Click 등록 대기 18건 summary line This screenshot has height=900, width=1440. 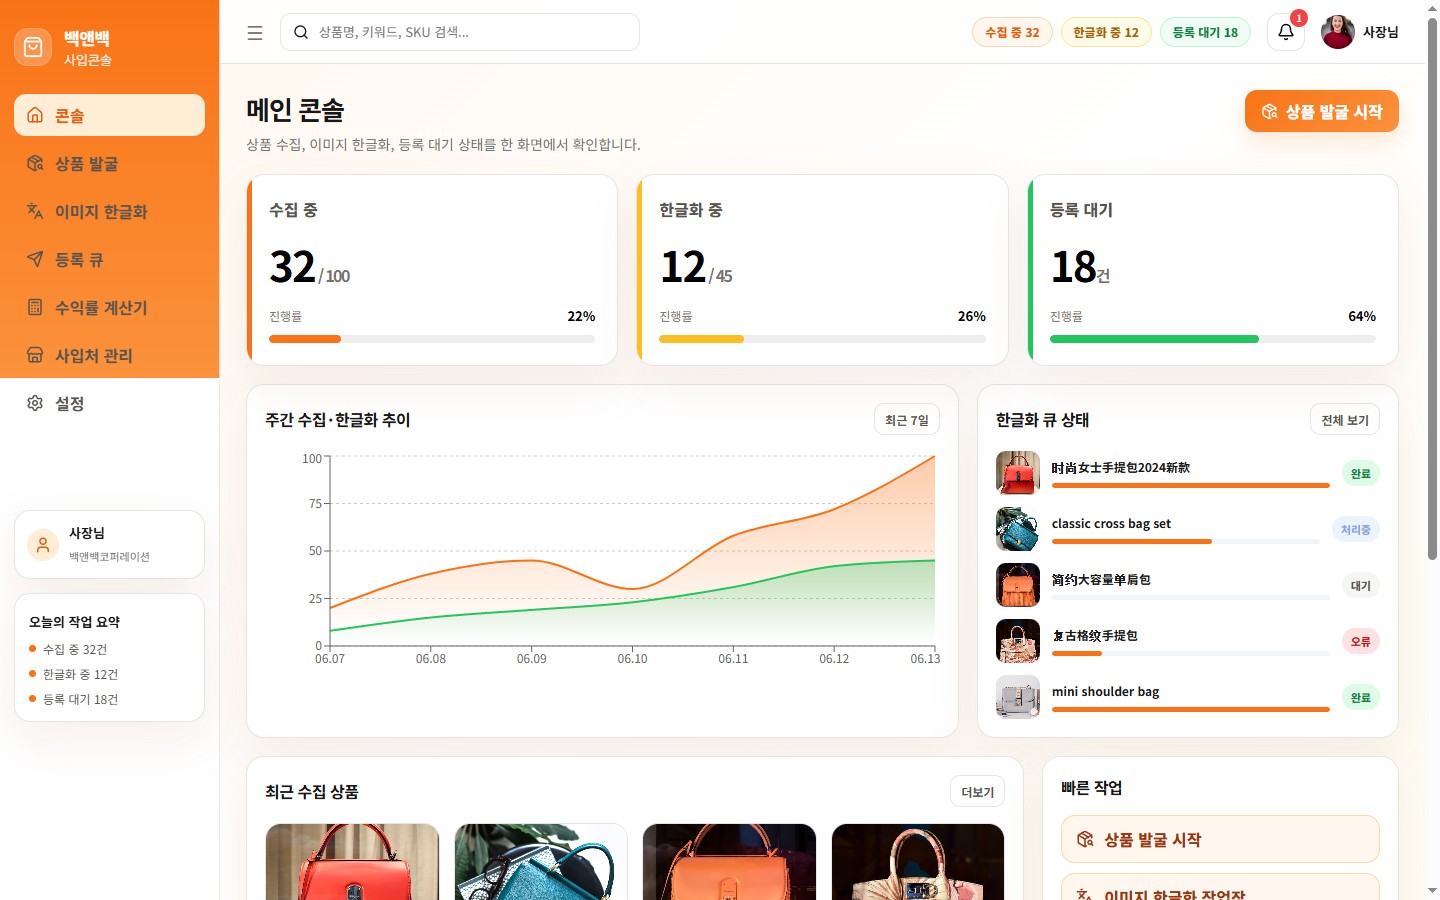(80, 699)
